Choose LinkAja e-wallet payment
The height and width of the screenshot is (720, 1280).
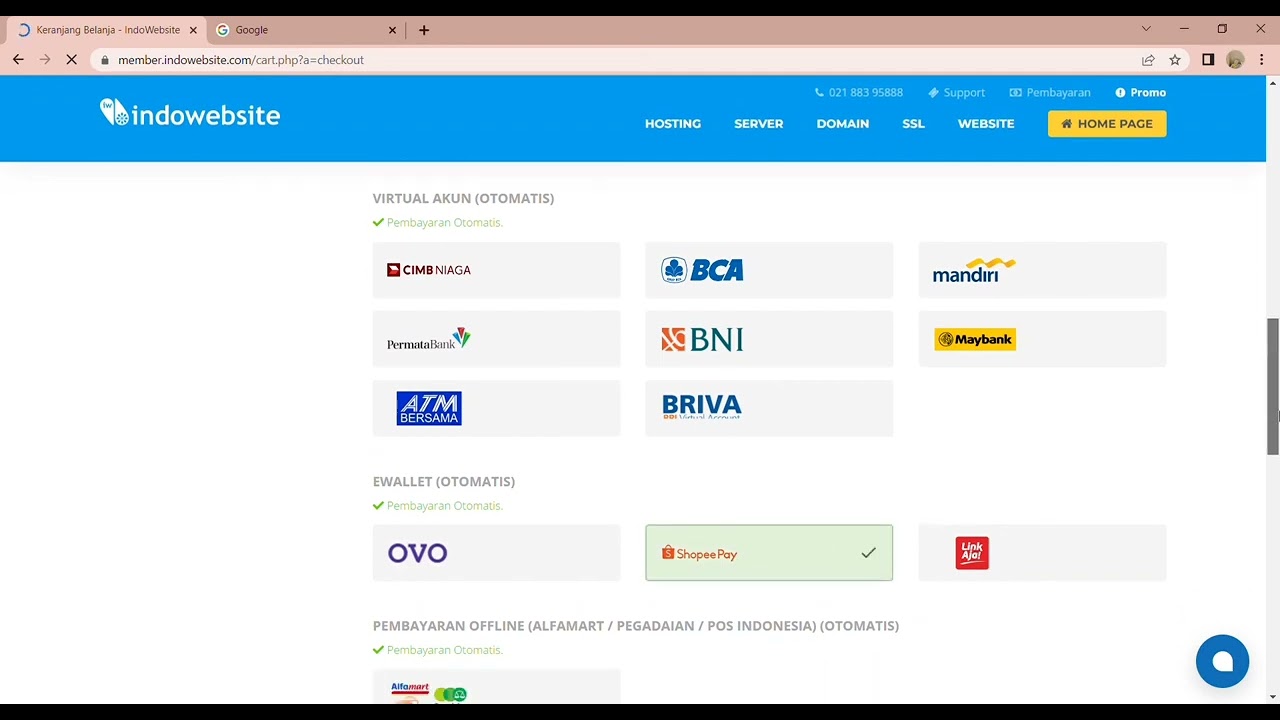(1042, 553)
